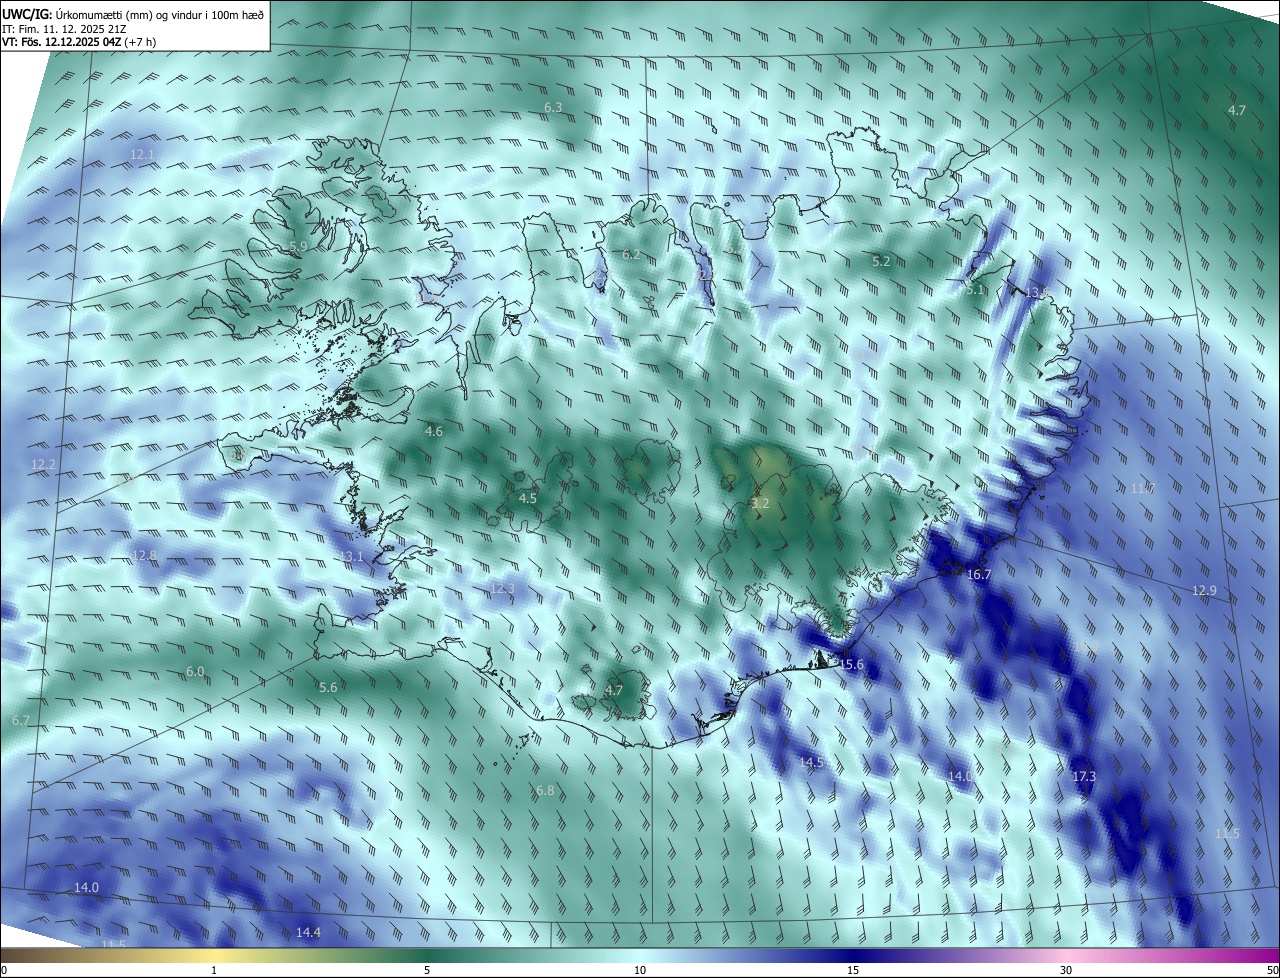Click the 15.6 value label
The width and height of the screenshot is (1280, 978).
coord(851,665)
